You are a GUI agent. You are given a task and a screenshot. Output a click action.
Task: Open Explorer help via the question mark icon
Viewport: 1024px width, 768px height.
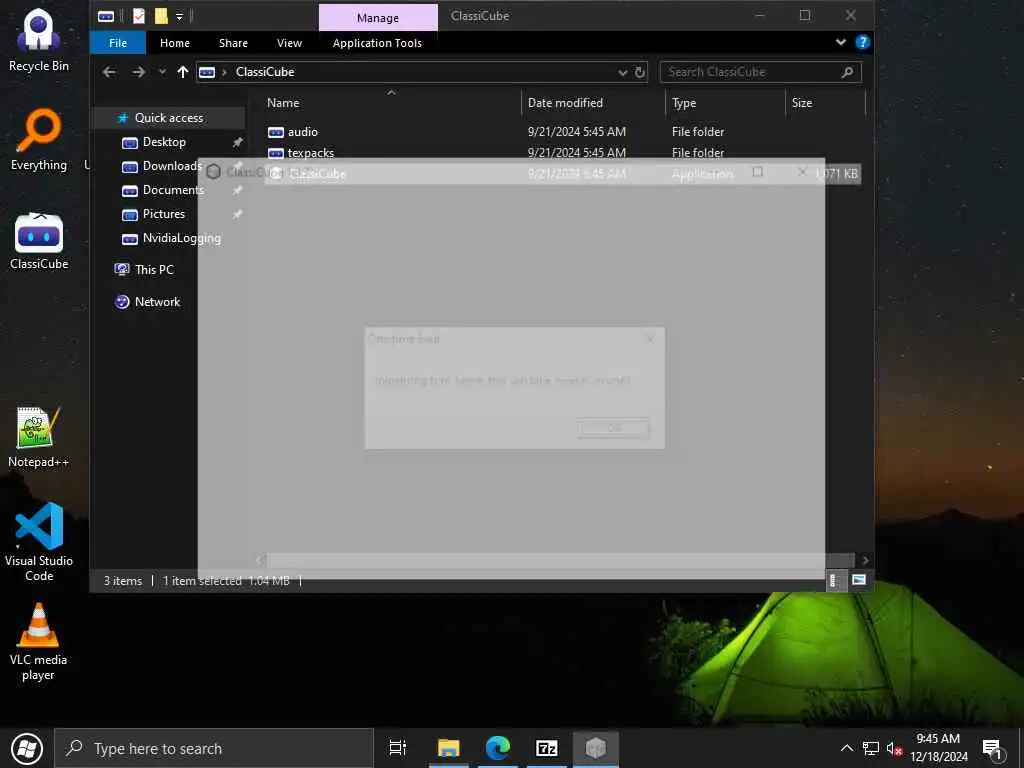[x=862, y=42]
